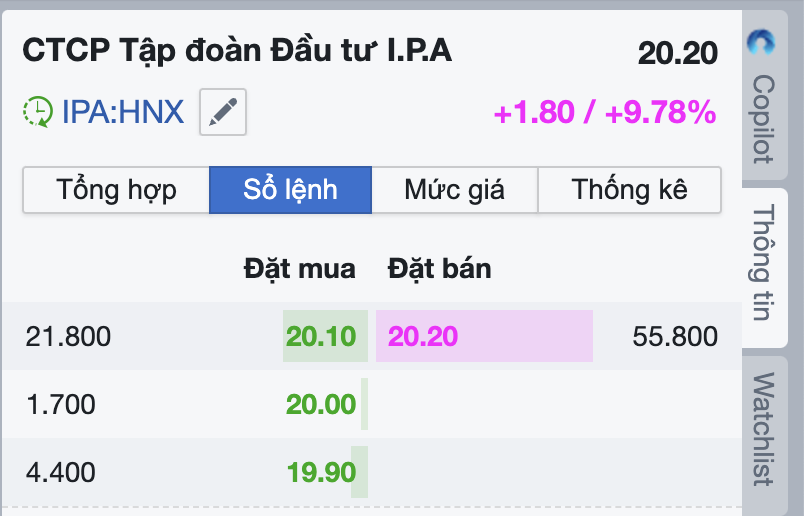Pick the bid price 20.00

pyautogui.click(x=321, y=404)
